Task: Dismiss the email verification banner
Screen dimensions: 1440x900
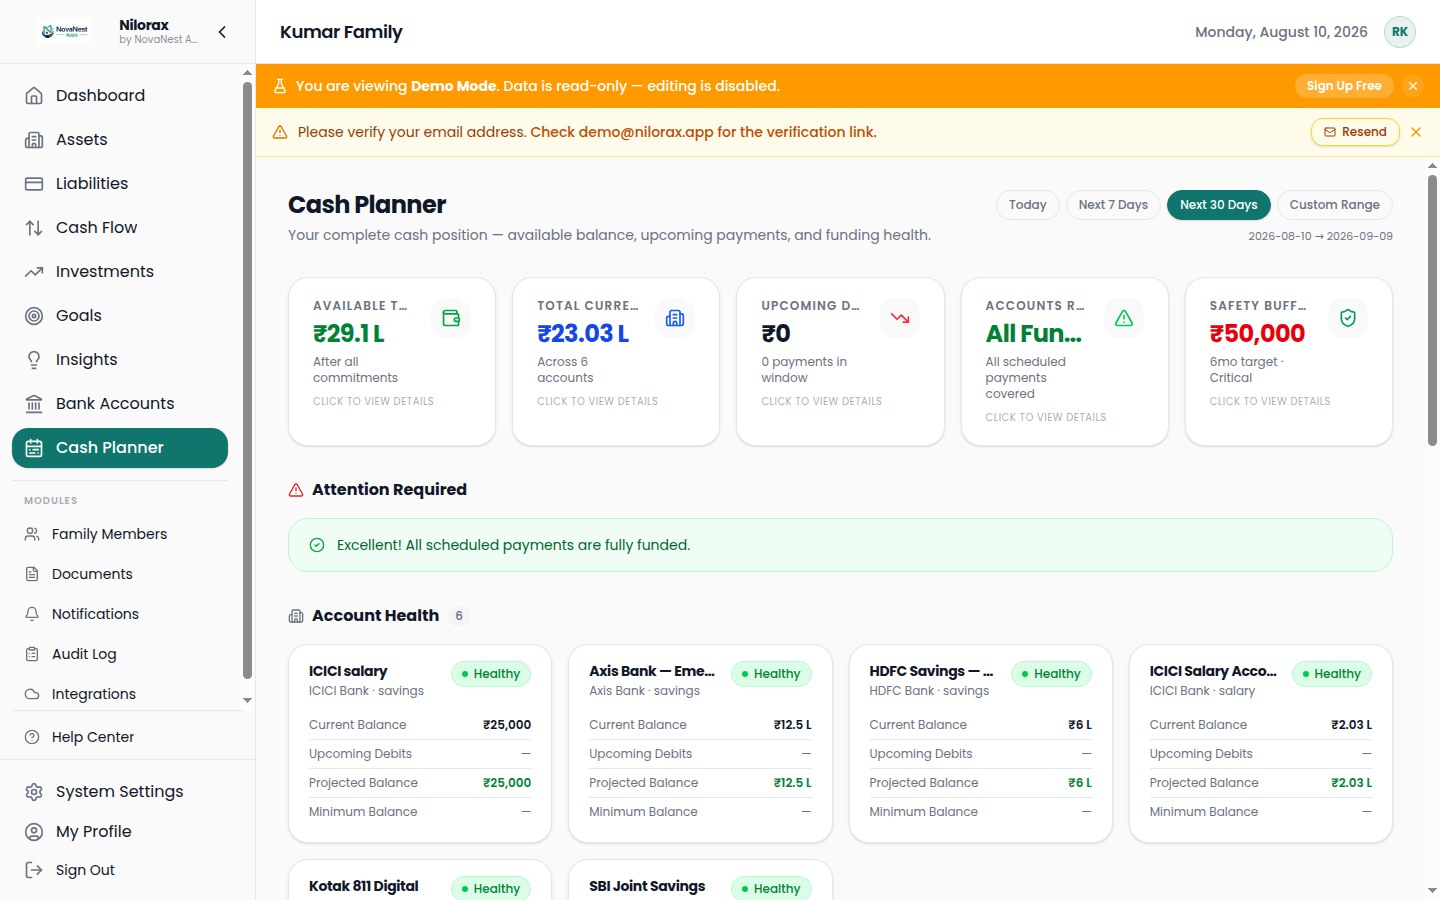Action: (1416, 132)
